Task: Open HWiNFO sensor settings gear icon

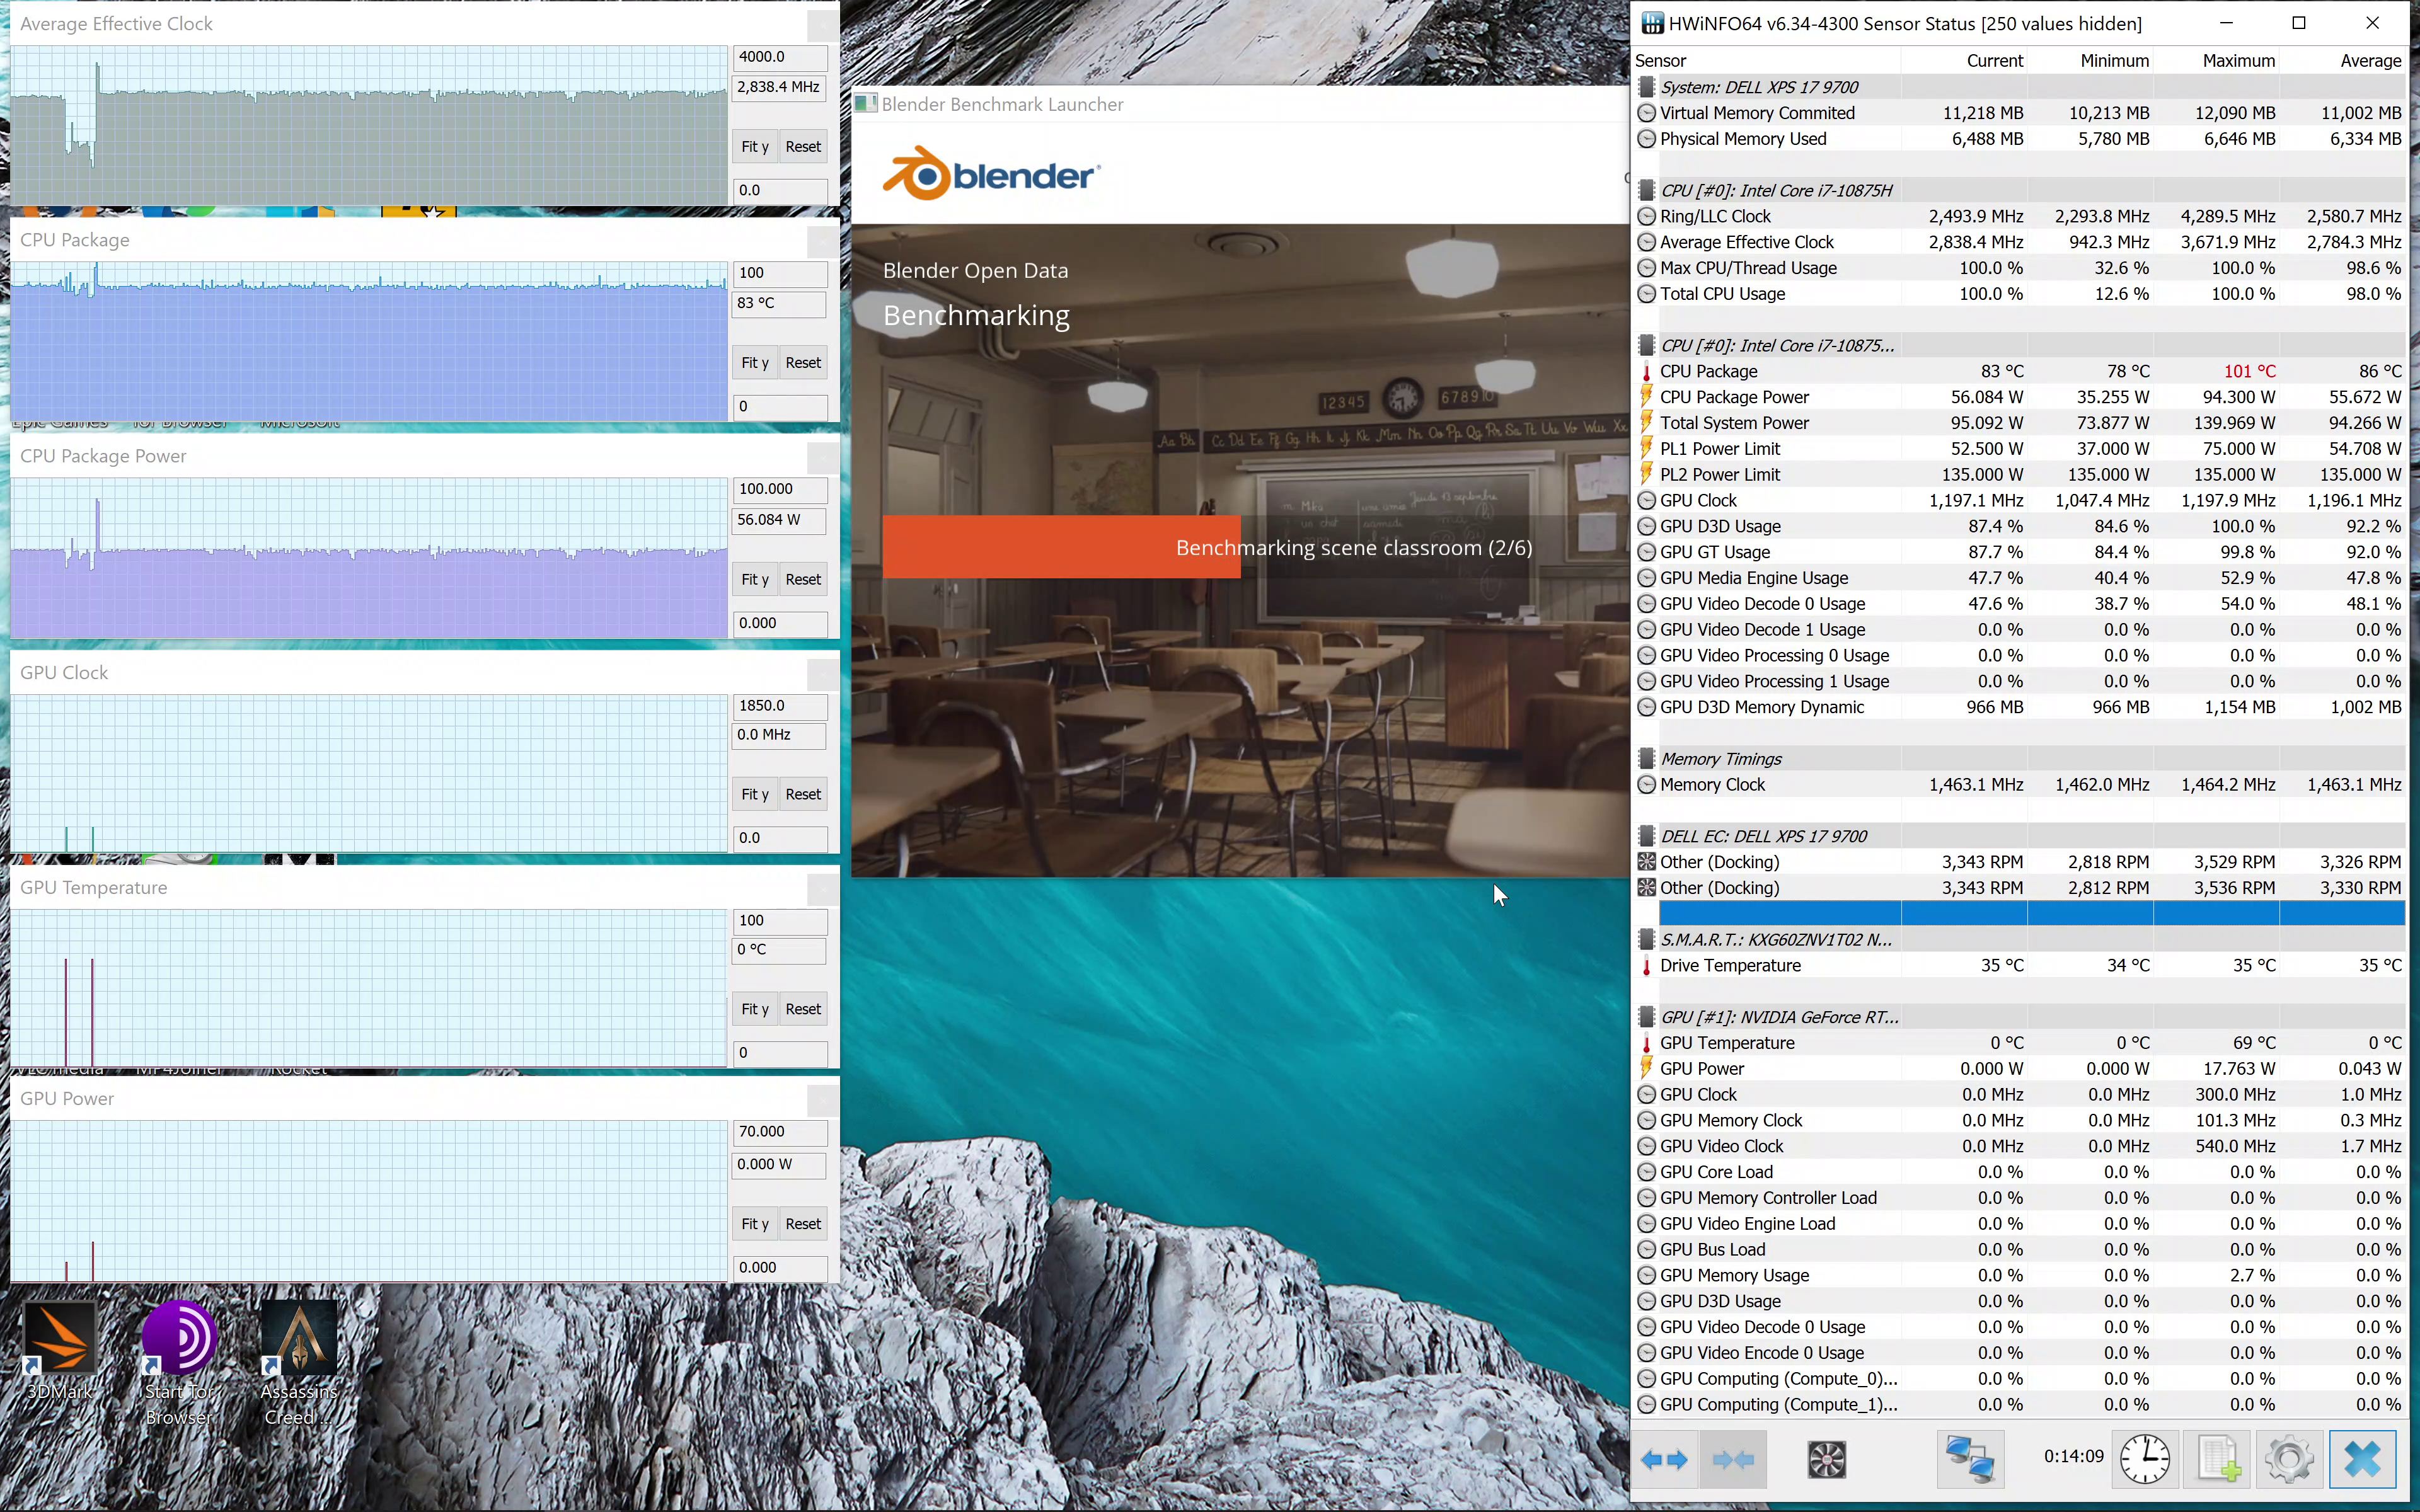Action: pyautogui.click(x=2289, y=1459)
